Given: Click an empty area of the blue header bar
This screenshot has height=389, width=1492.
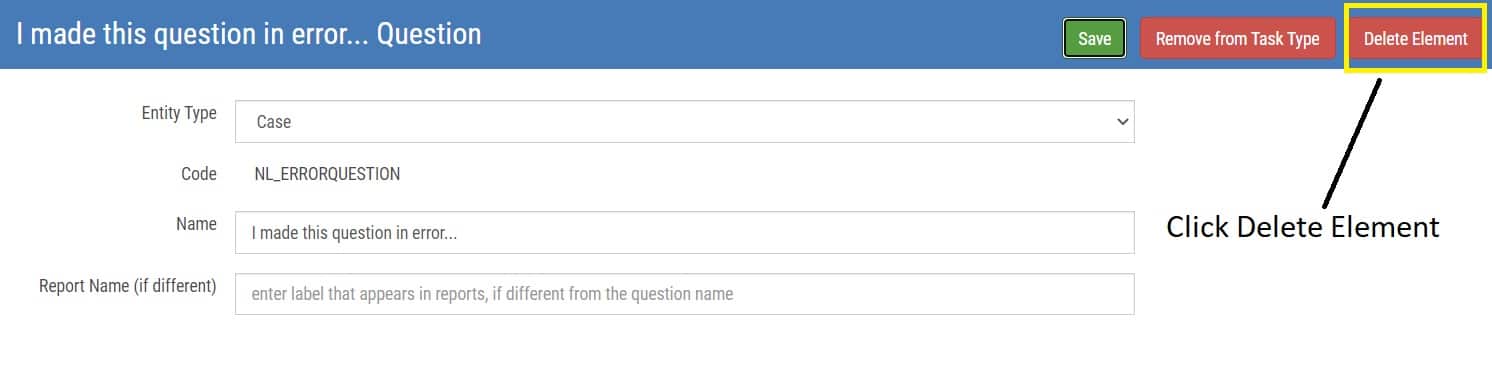Looking at the screenshot, I should click(x=770, y=35).
